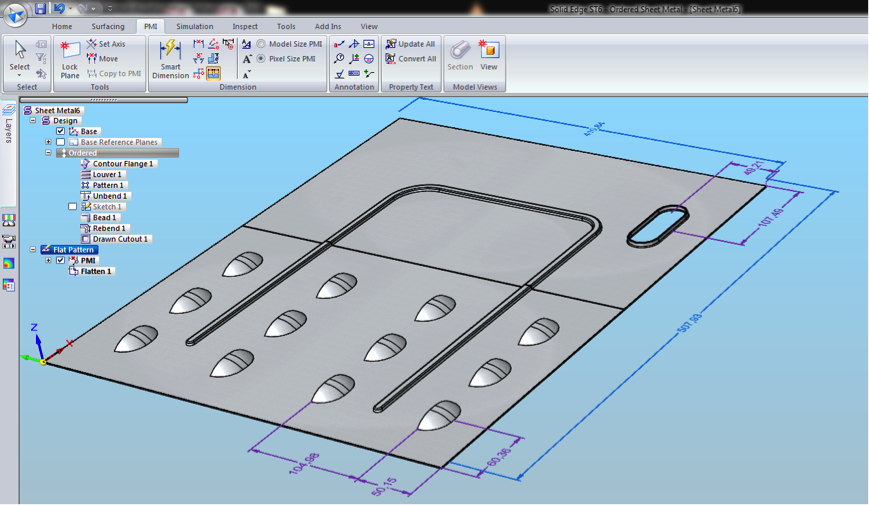
Task: Select Louver 1 feature in the tree
Action: [103, 174]
